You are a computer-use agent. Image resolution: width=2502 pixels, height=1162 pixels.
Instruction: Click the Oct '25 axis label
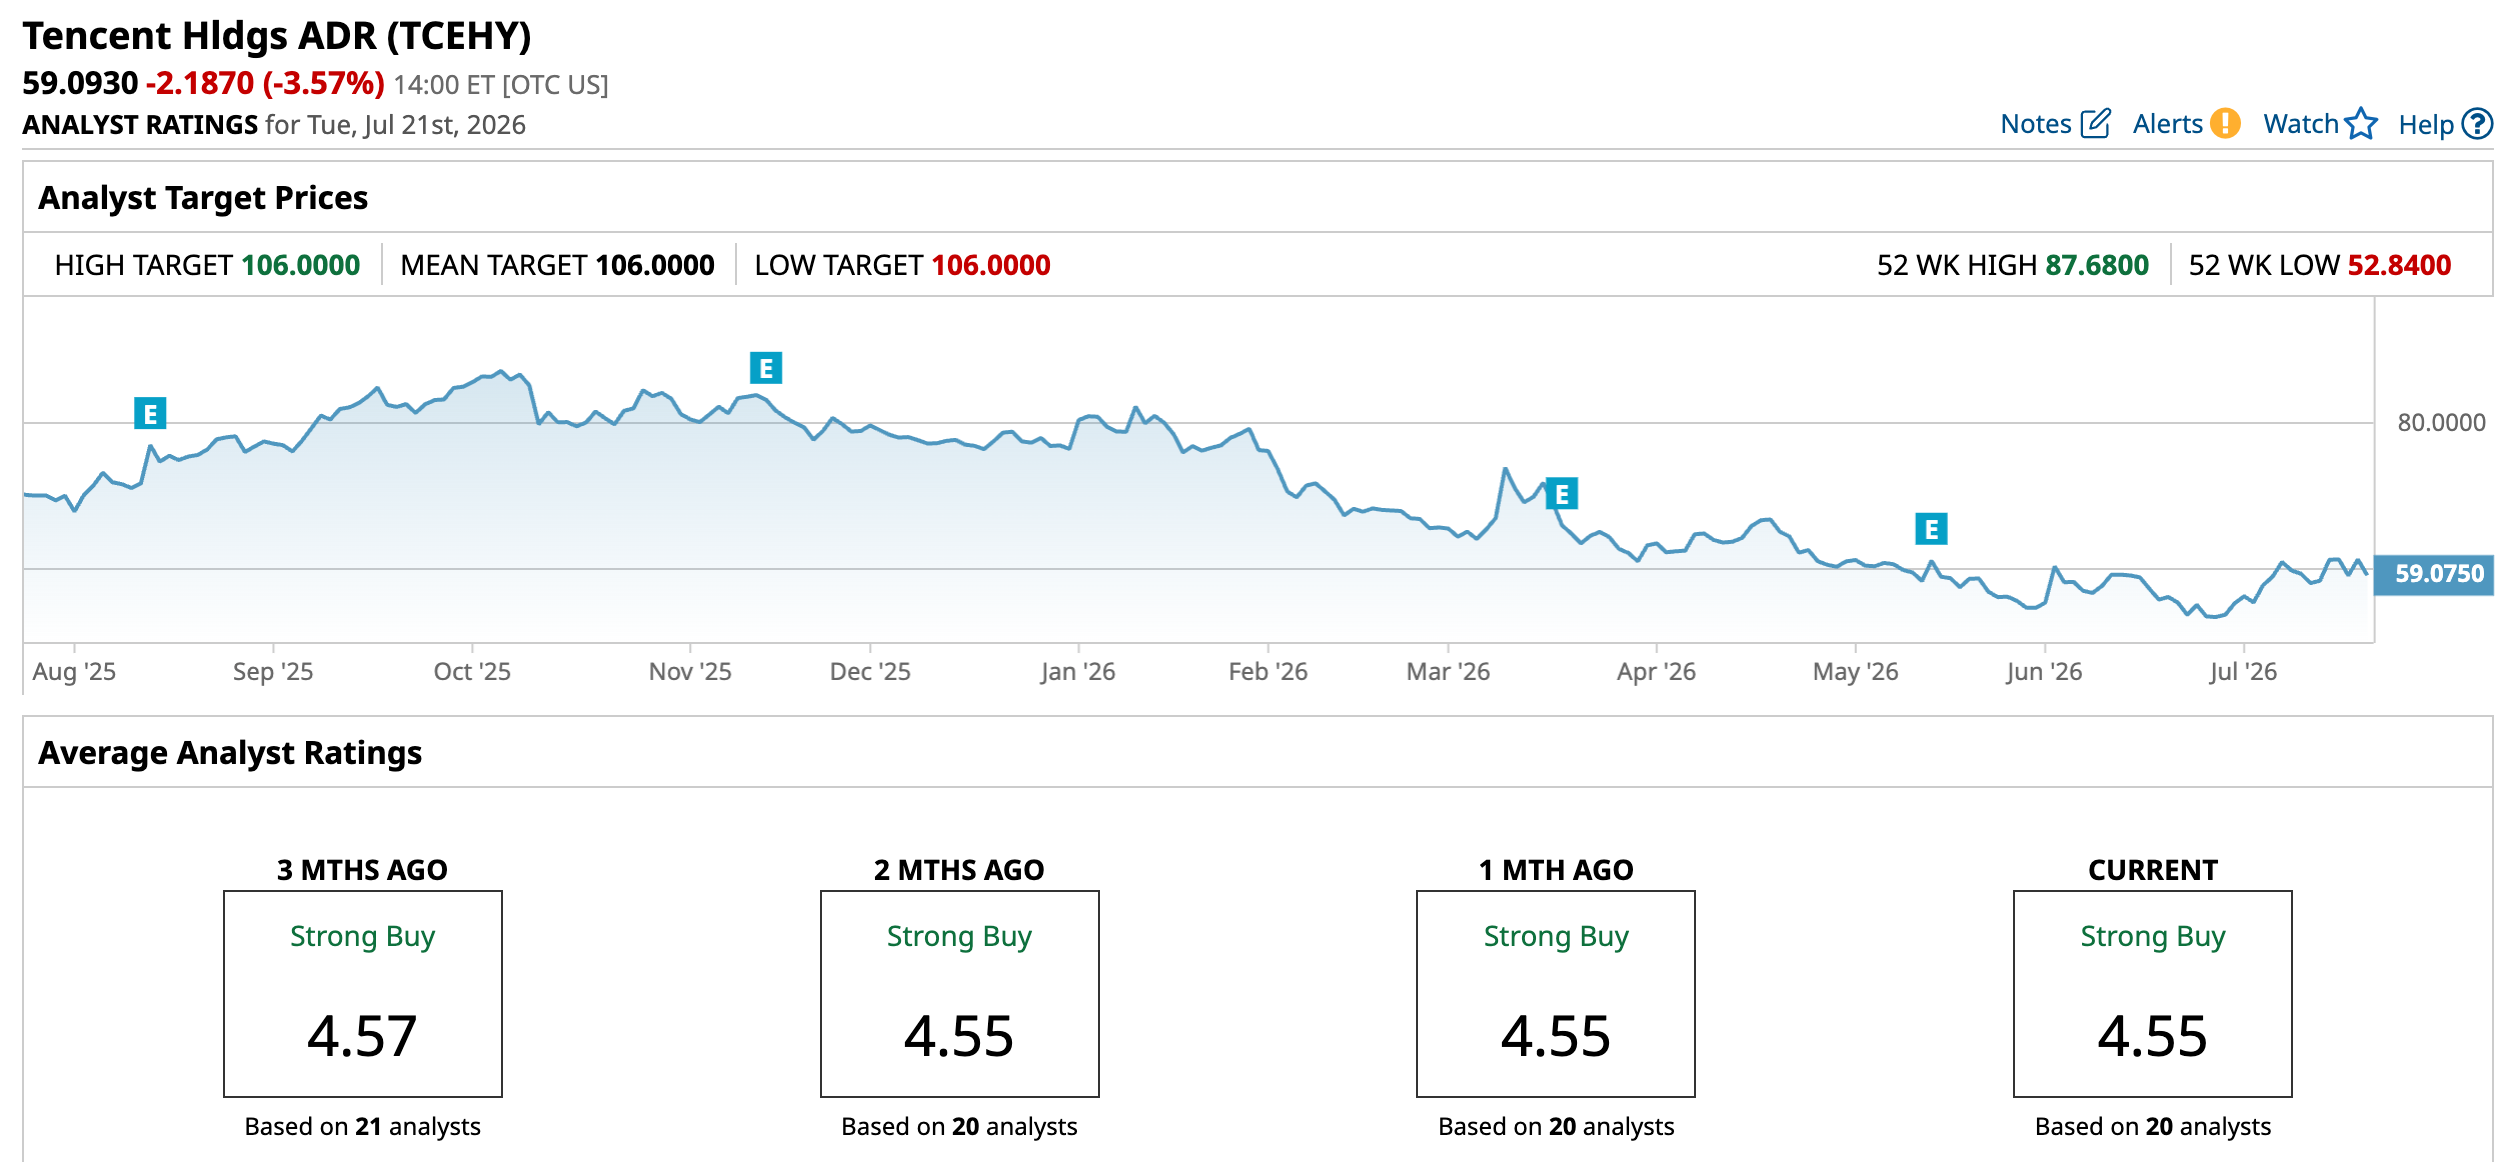[x=472, y=671]
